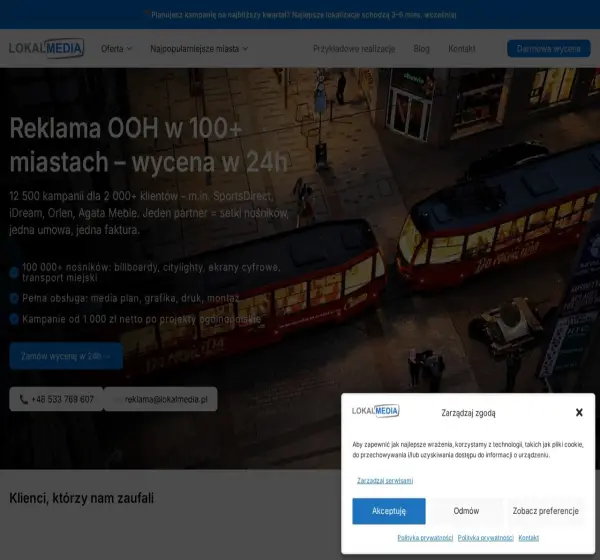
Task: Click the LokalMedia logo inside the cookie dialog
Action: [375, 411]
